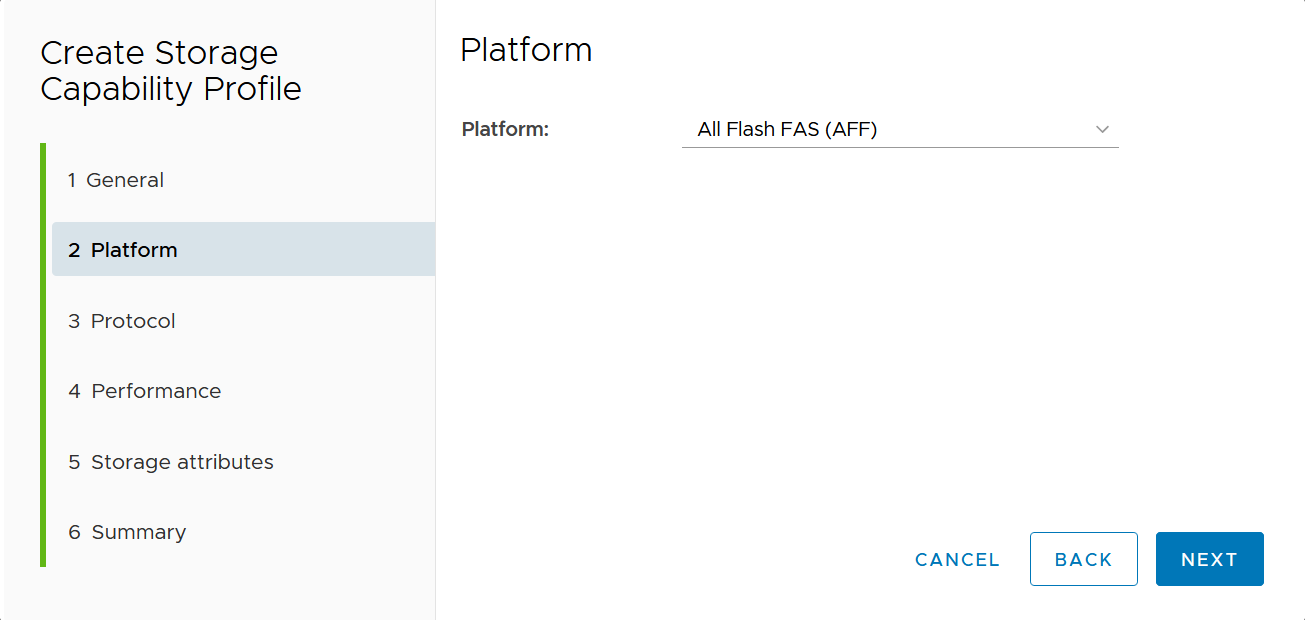Proceed with the NEXT button

(x=1209, y=560)
